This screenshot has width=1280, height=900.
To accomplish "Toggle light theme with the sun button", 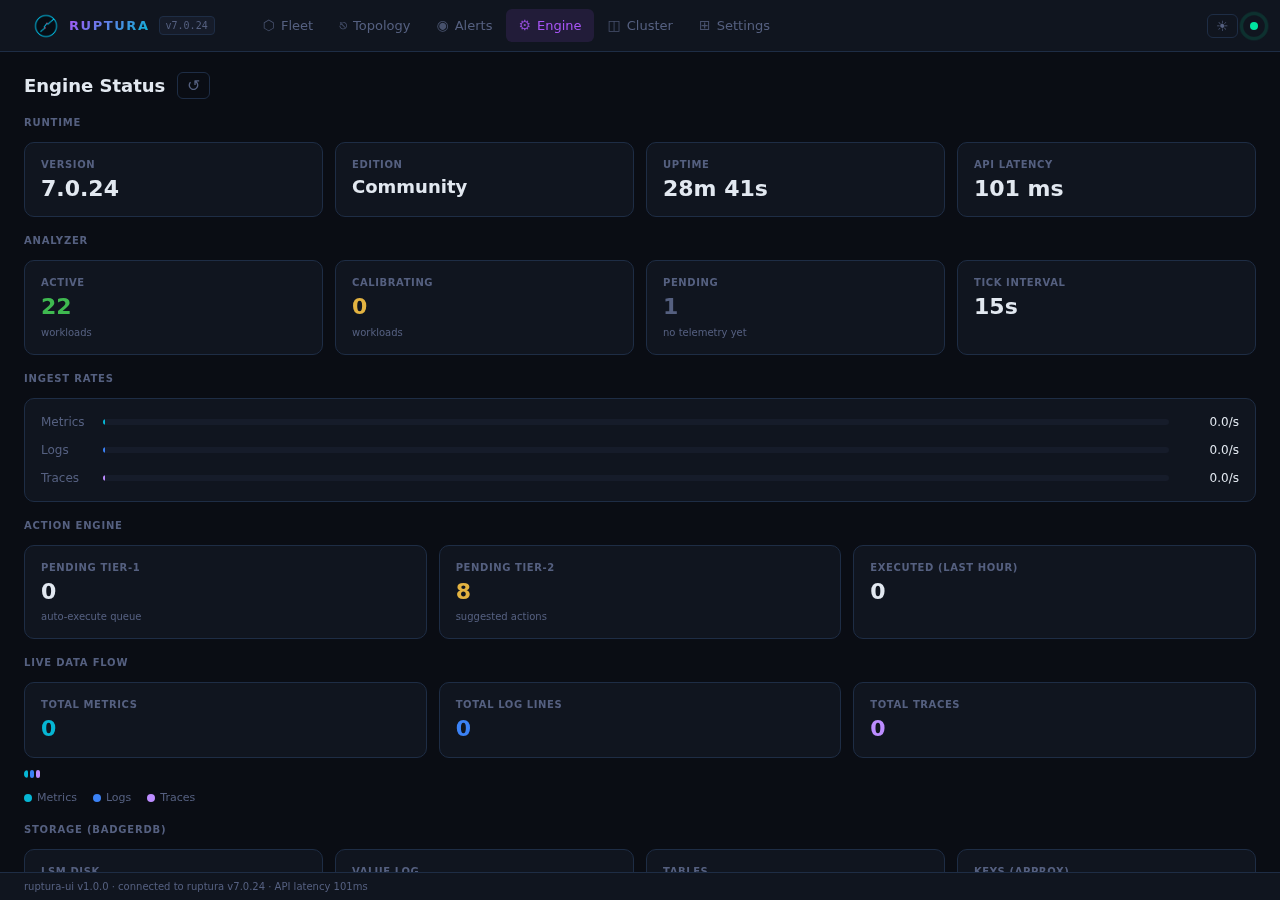I will tap(1222, 26).
